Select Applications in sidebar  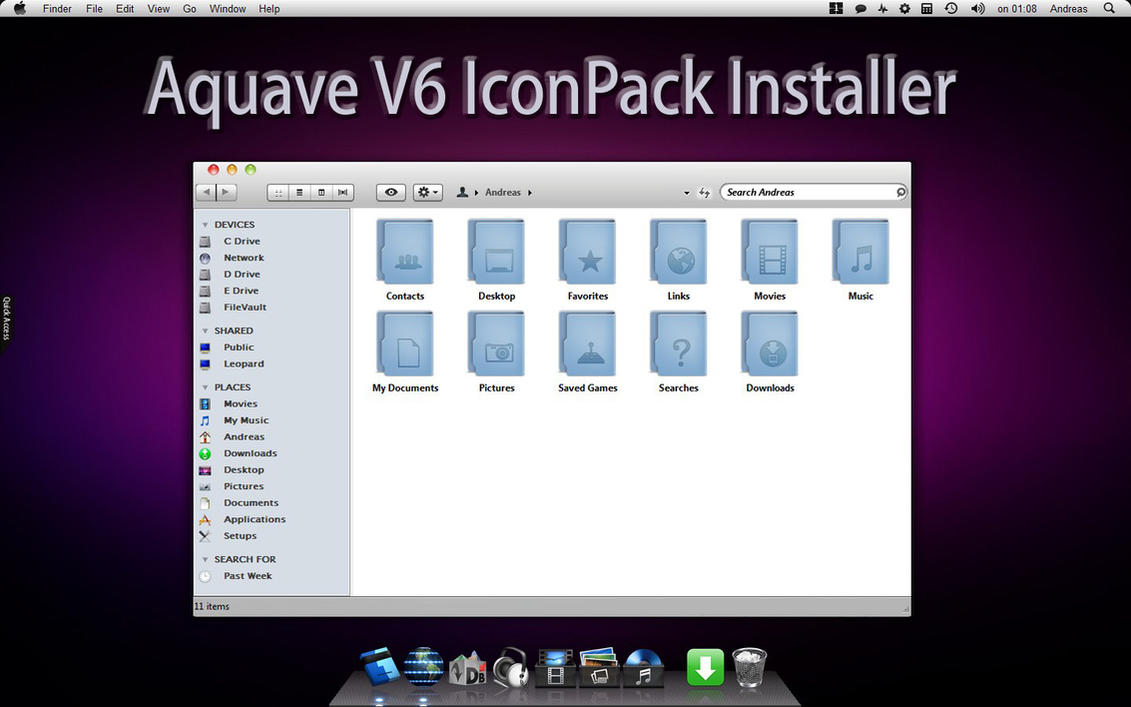click(255, 519)
